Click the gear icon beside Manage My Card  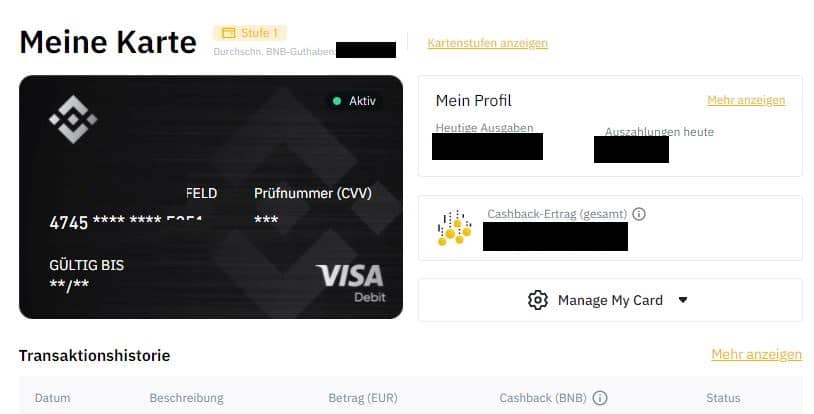pos(538,300)
